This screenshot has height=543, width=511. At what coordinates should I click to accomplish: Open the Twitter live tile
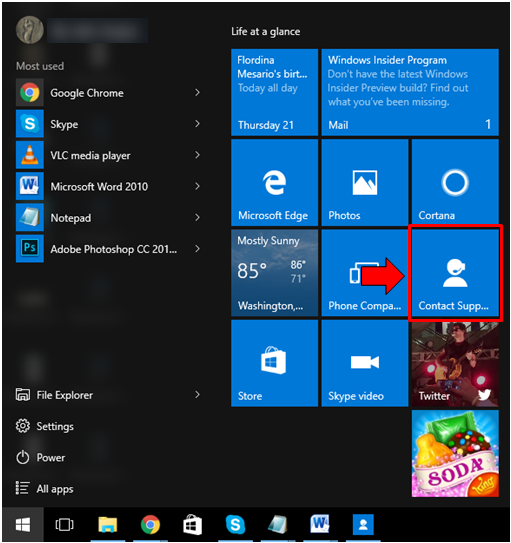coord(455,363)
